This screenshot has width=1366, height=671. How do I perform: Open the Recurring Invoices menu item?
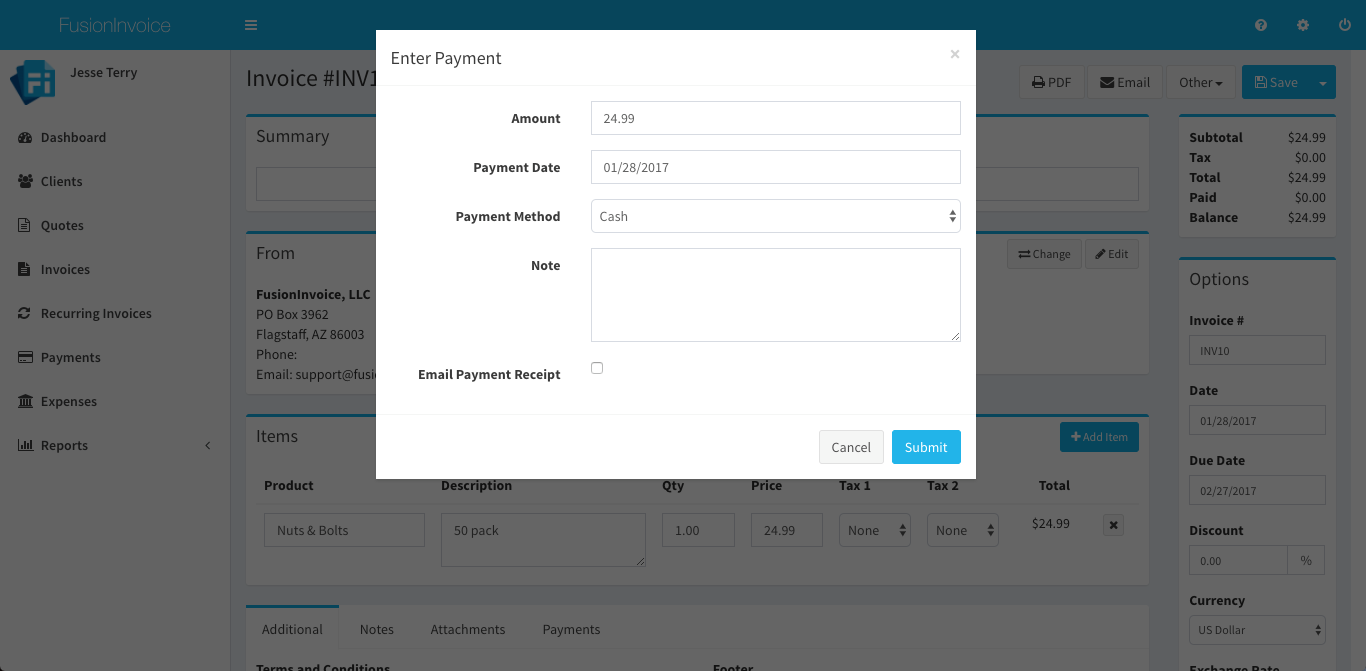(96, 314)
